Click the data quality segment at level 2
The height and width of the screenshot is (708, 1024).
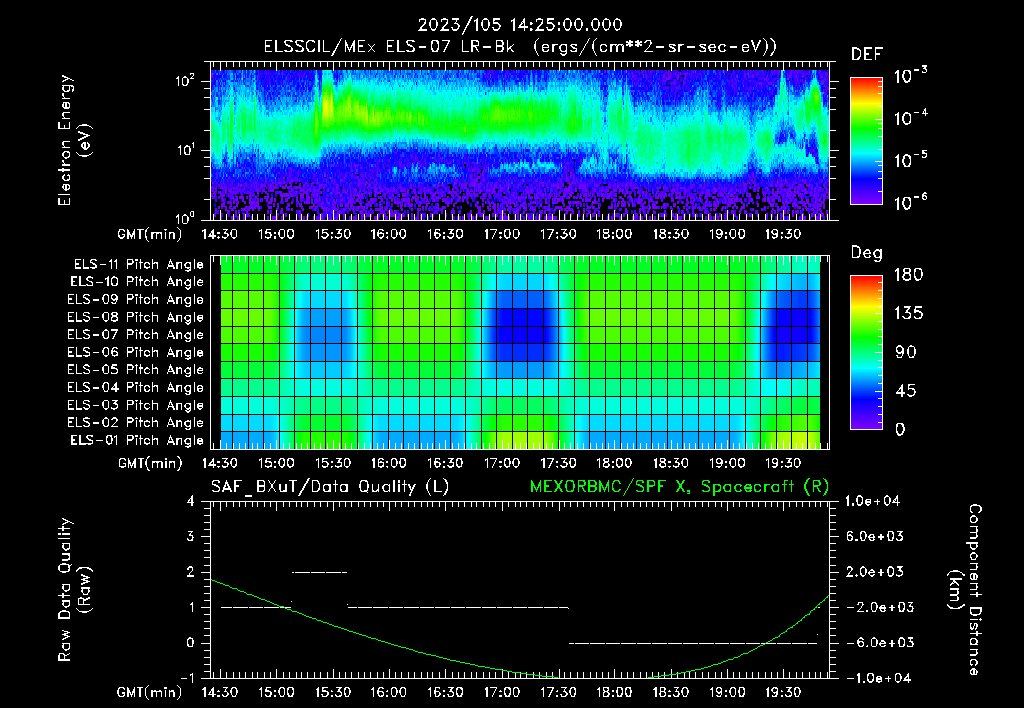[x=319, y=572]
